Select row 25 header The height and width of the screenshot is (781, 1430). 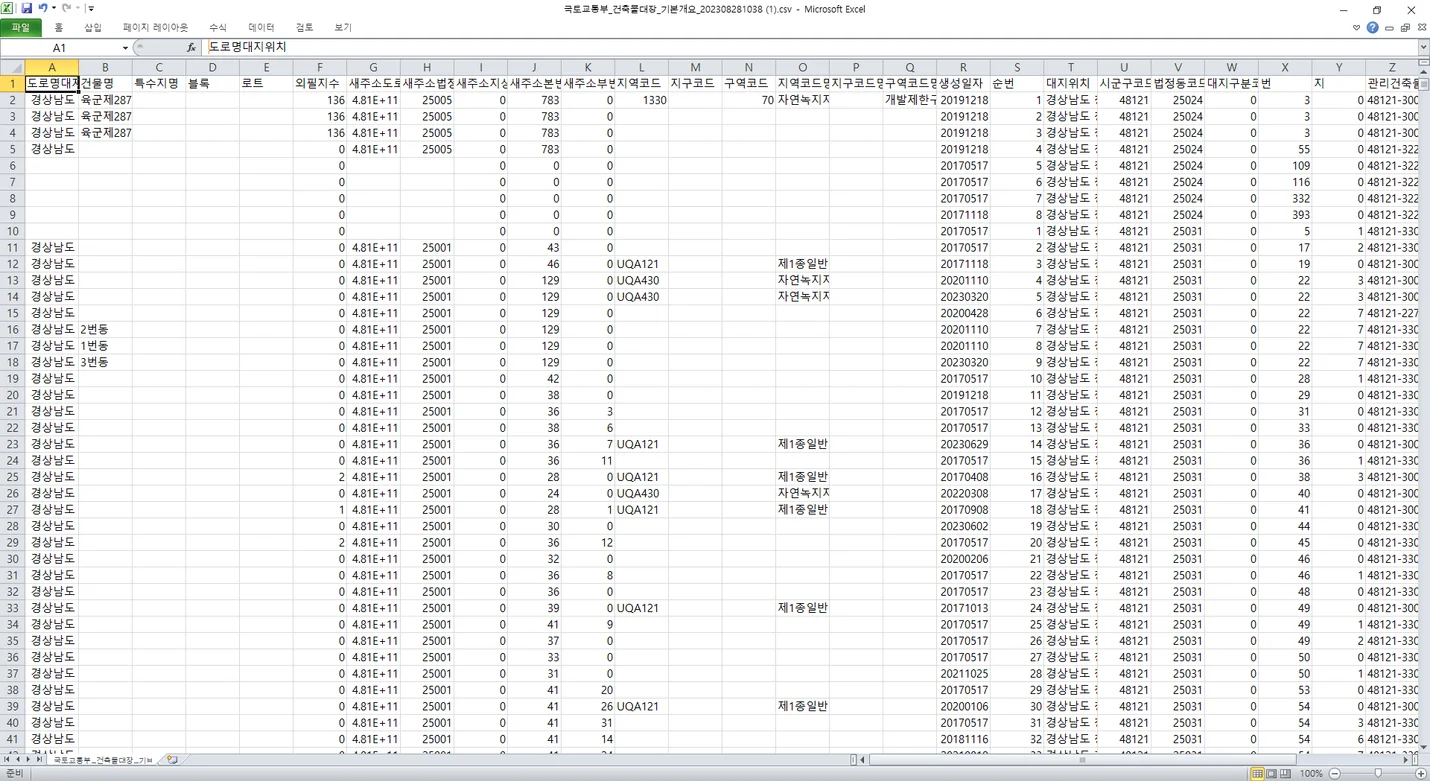12,477
